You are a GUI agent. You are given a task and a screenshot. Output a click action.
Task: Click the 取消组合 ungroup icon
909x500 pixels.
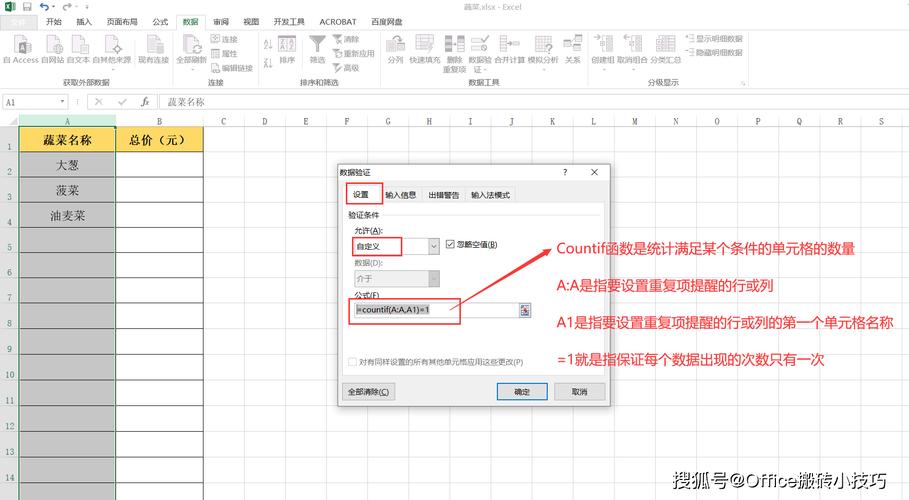pos(632,45)
